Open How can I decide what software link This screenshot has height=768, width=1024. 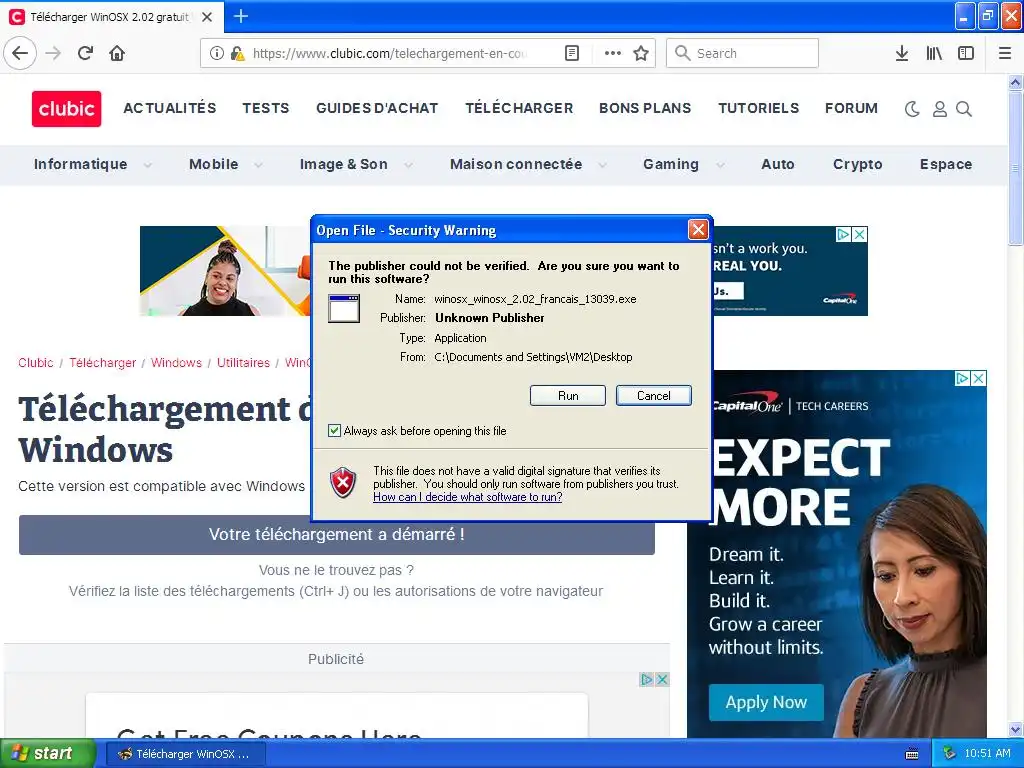[x=468, y=497]
